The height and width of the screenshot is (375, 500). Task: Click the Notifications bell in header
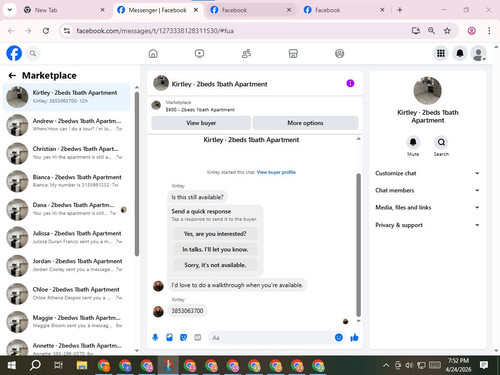(460, 53)
